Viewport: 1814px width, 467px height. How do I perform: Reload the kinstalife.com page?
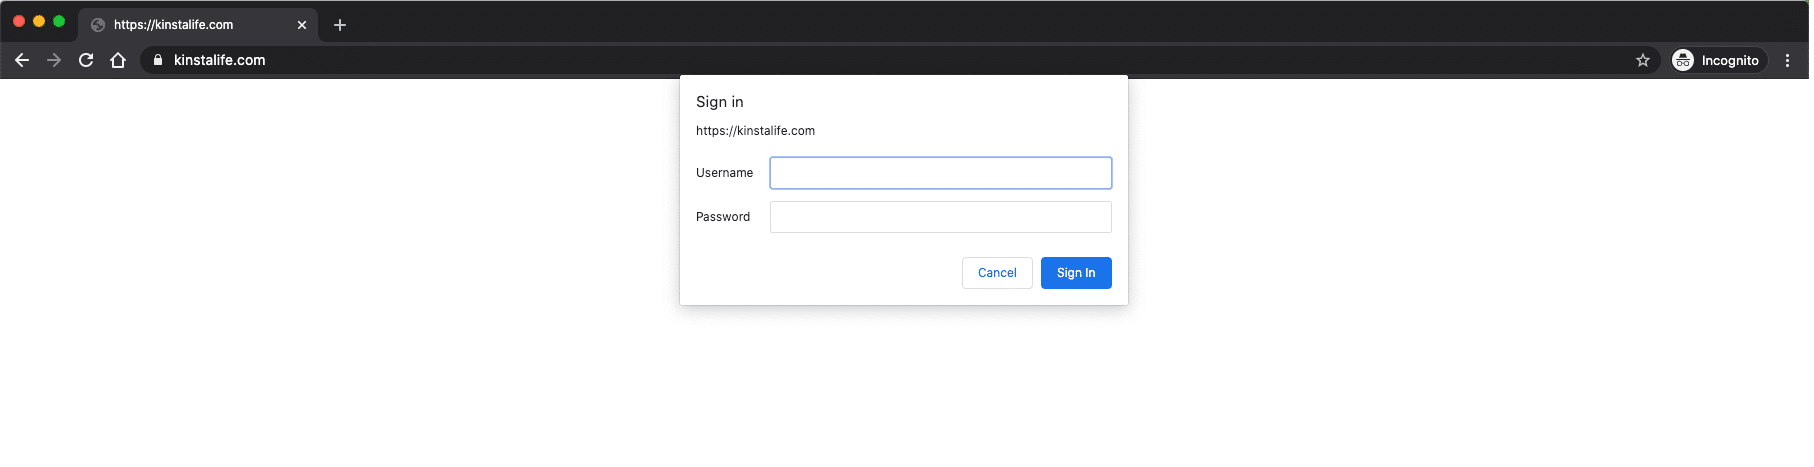click(86, 60)
